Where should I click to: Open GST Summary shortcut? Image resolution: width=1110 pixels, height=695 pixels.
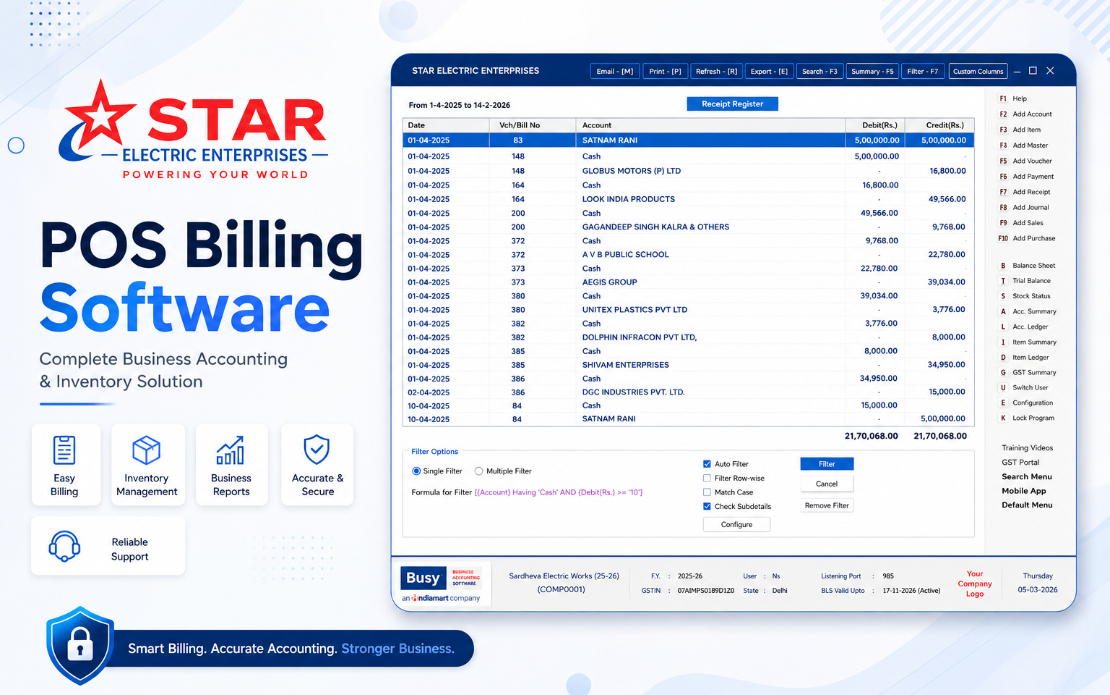1028,372
